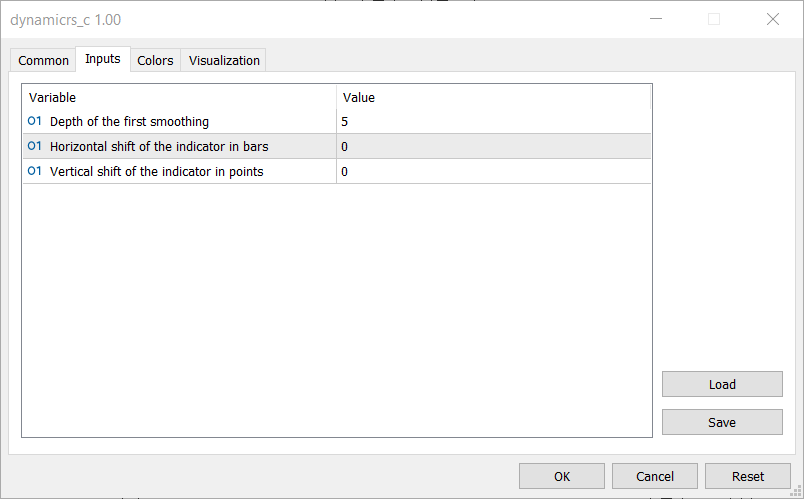Click the icon beside Vertical shift row
The image size is (804, 499).
pyautogui.click(x=34, y=172)
